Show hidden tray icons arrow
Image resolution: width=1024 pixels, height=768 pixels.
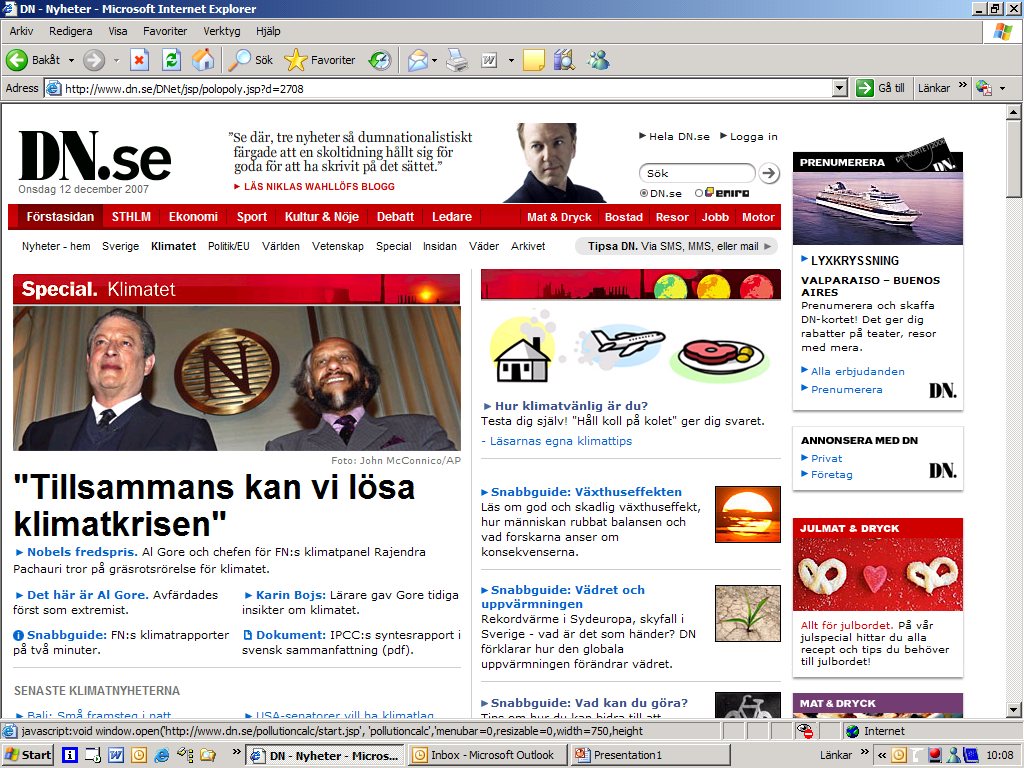pyautogui.click(x=882, y=756)
